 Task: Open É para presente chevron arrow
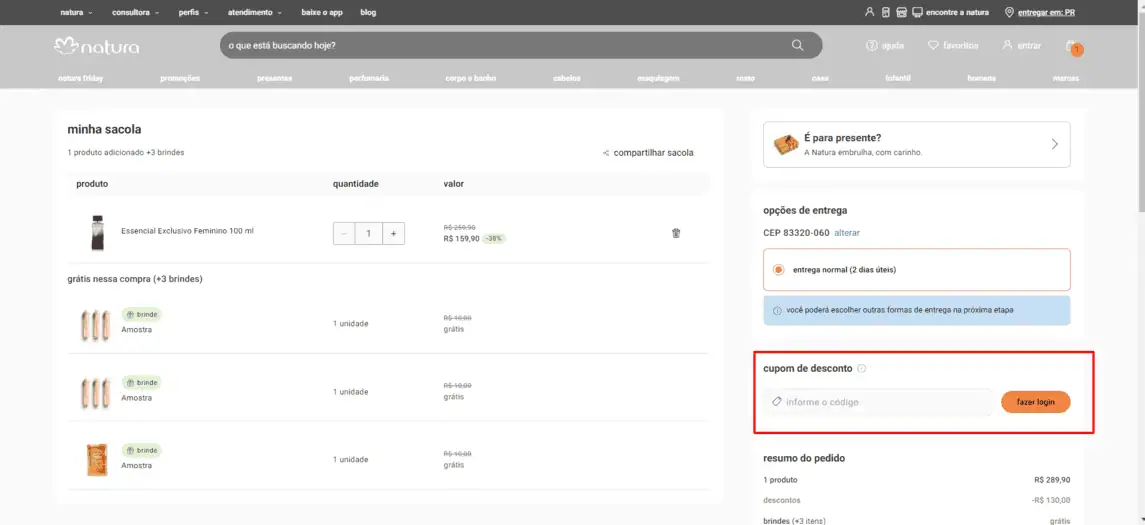coord(1054,144)
